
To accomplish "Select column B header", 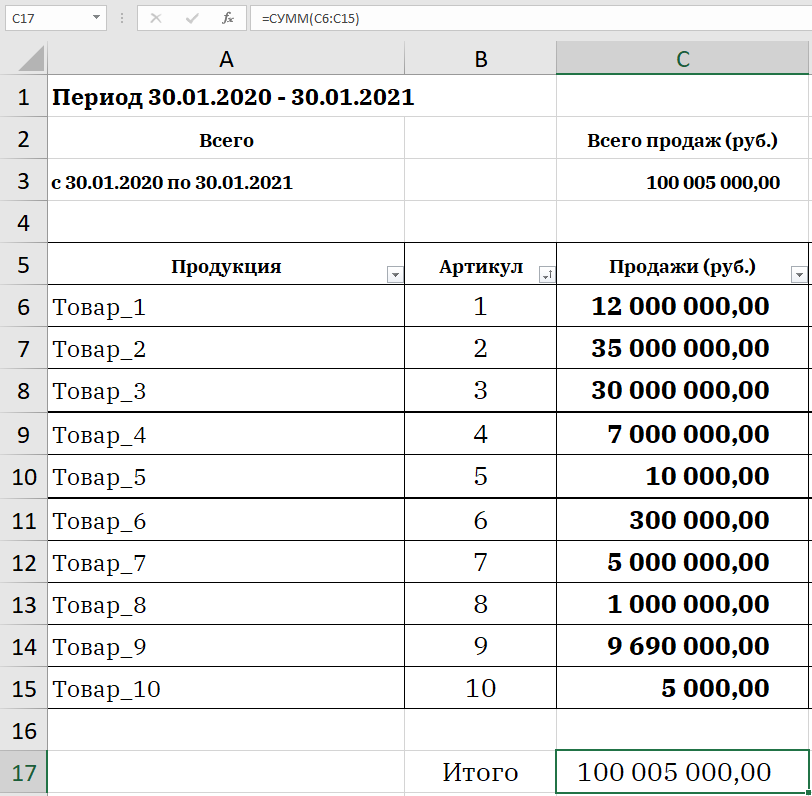I will pos(480,60).
